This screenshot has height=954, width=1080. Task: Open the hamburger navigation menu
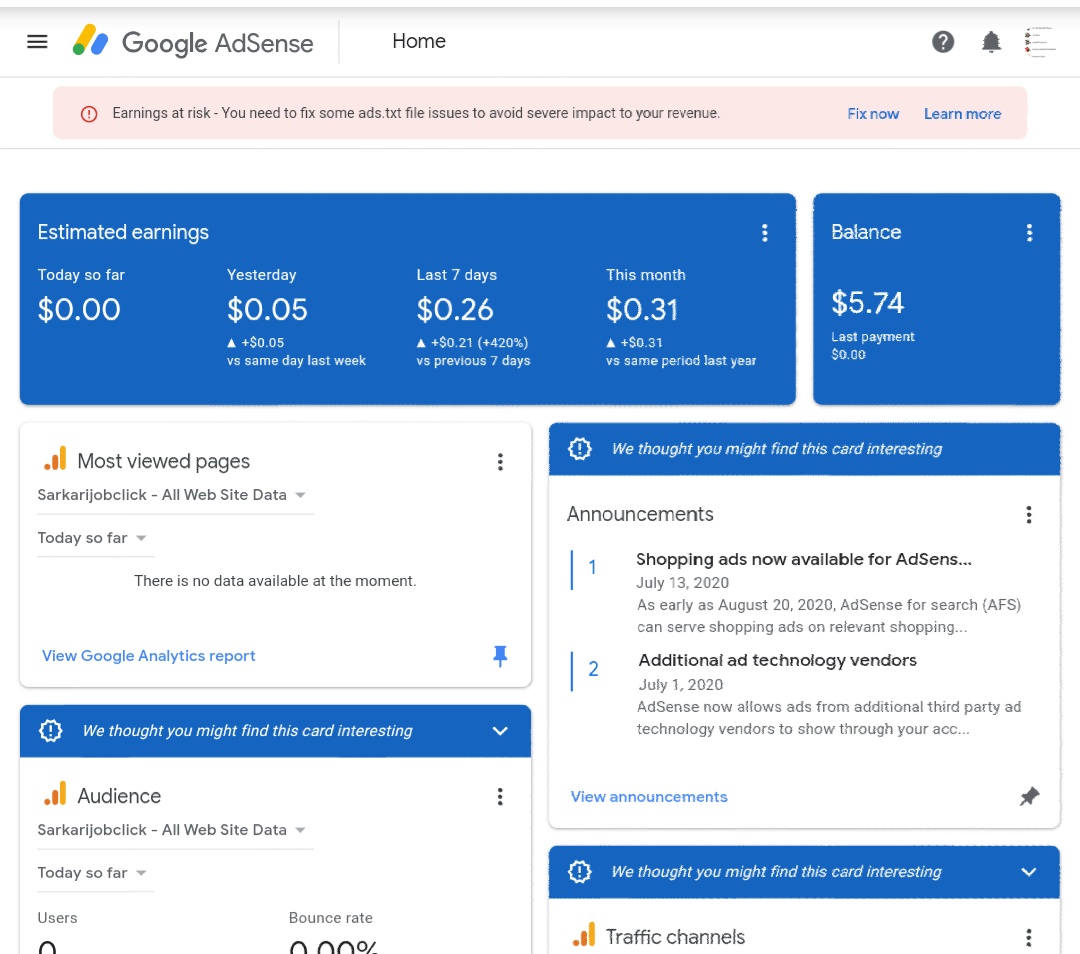point(37,42)
